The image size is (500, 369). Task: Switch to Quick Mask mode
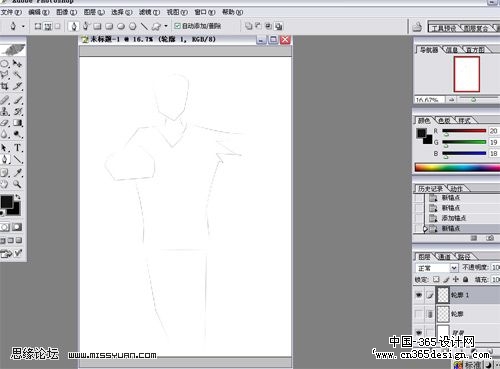point(17,227)
